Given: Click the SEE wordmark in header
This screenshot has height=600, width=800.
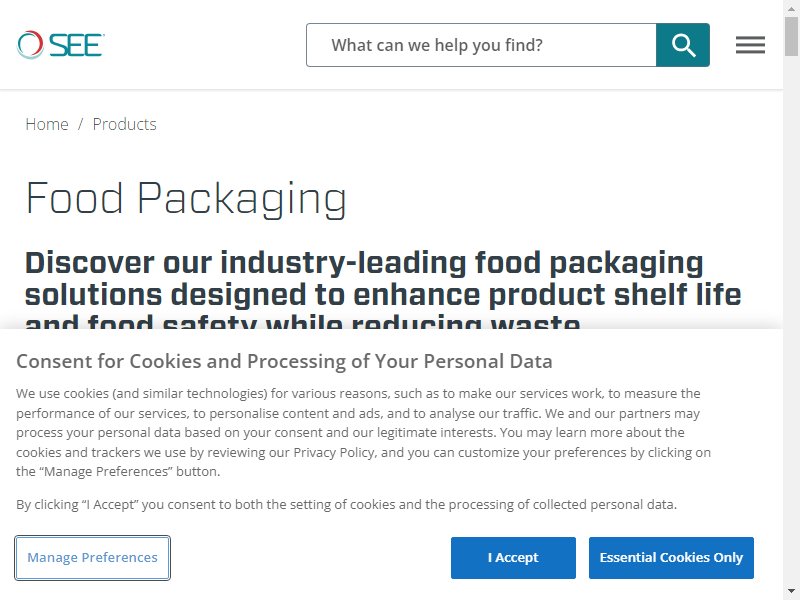Looking at the screenshot, I should coord(77,45).
